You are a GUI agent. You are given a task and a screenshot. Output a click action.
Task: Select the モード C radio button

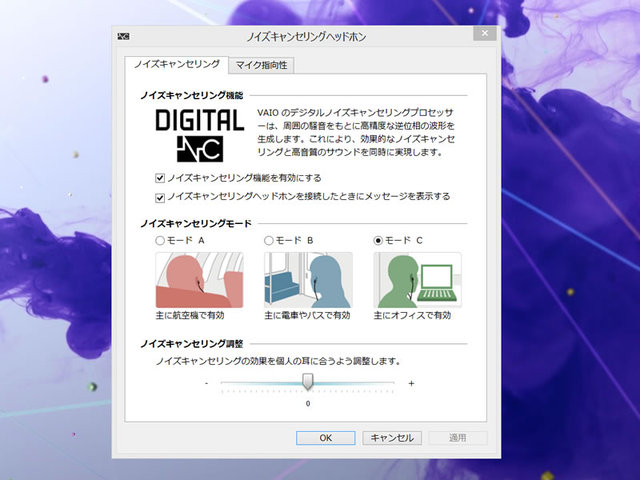coord(378,241)
